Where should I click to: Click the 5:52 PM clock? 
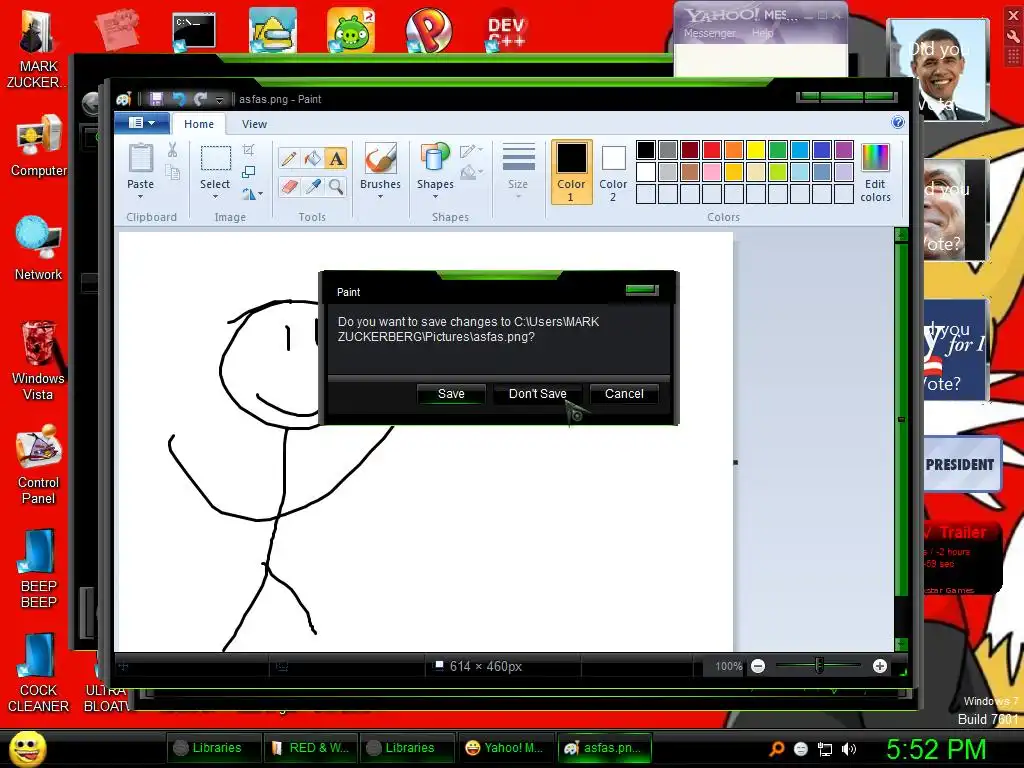coord(936,749)
